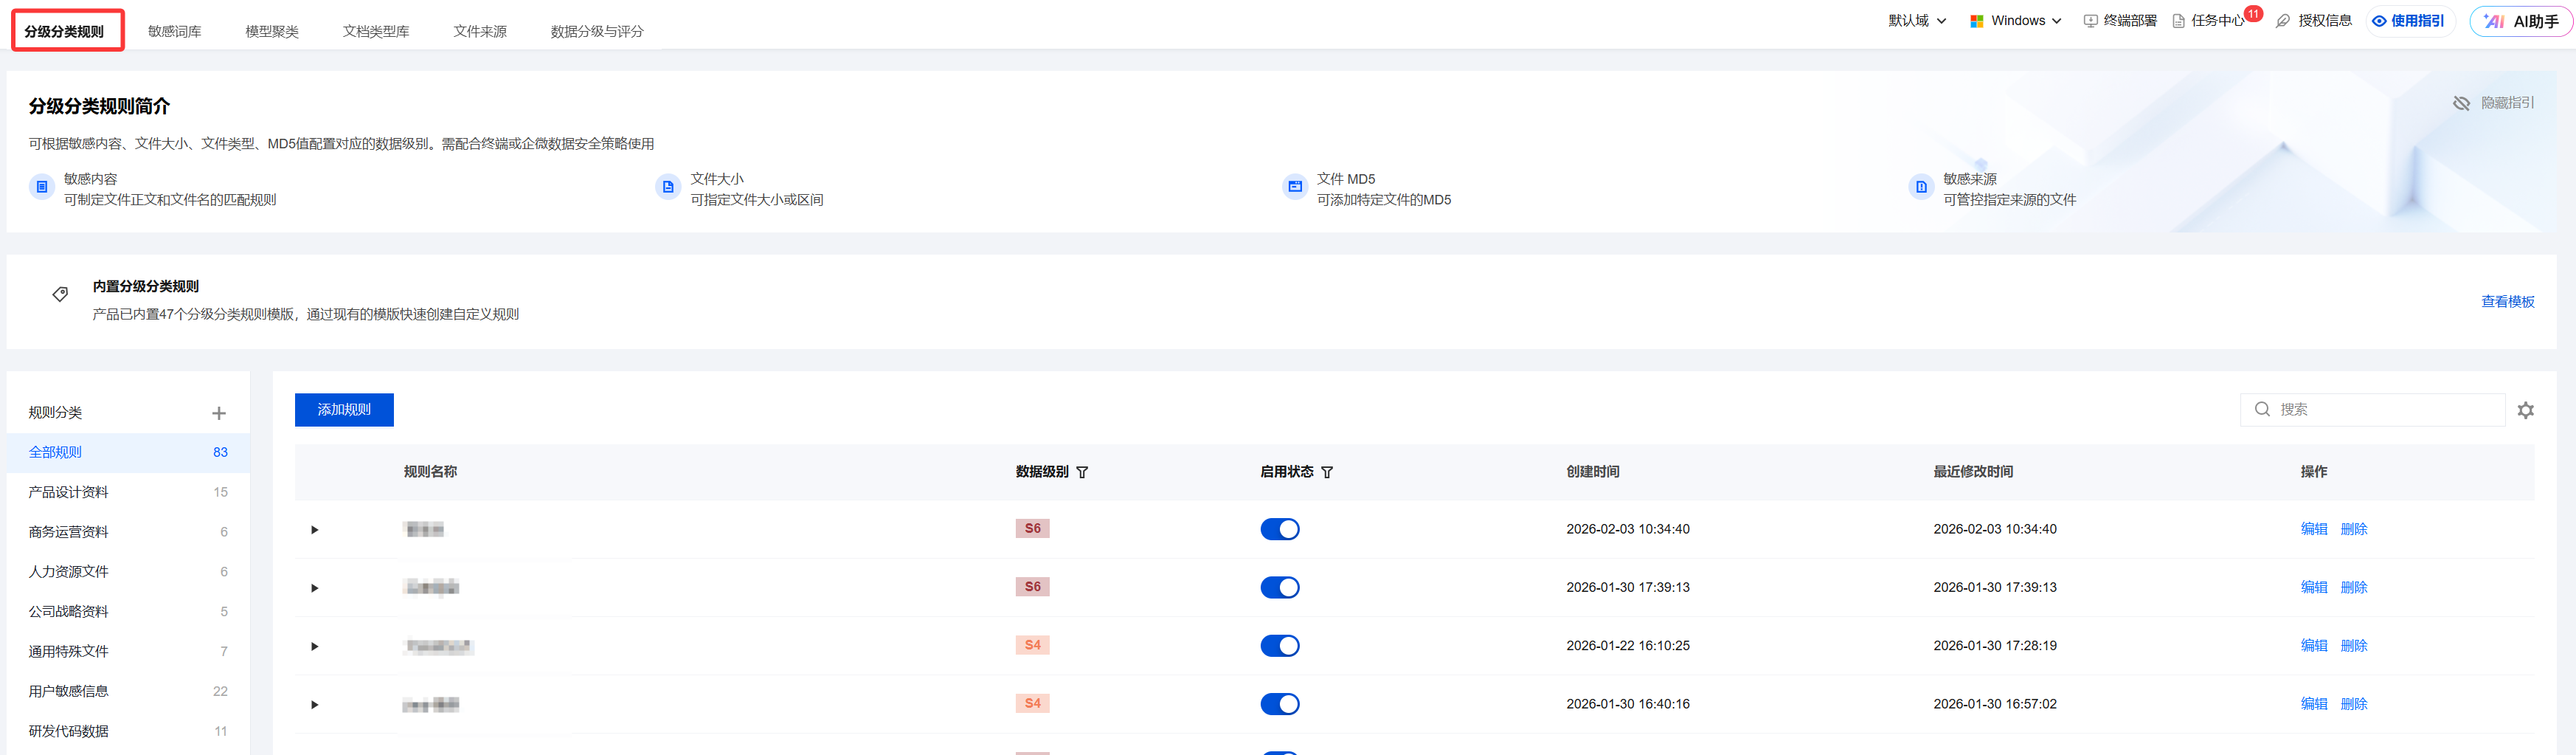
Task: Click the 隐藏指引 eye-slash icon
Action: 2461,103
